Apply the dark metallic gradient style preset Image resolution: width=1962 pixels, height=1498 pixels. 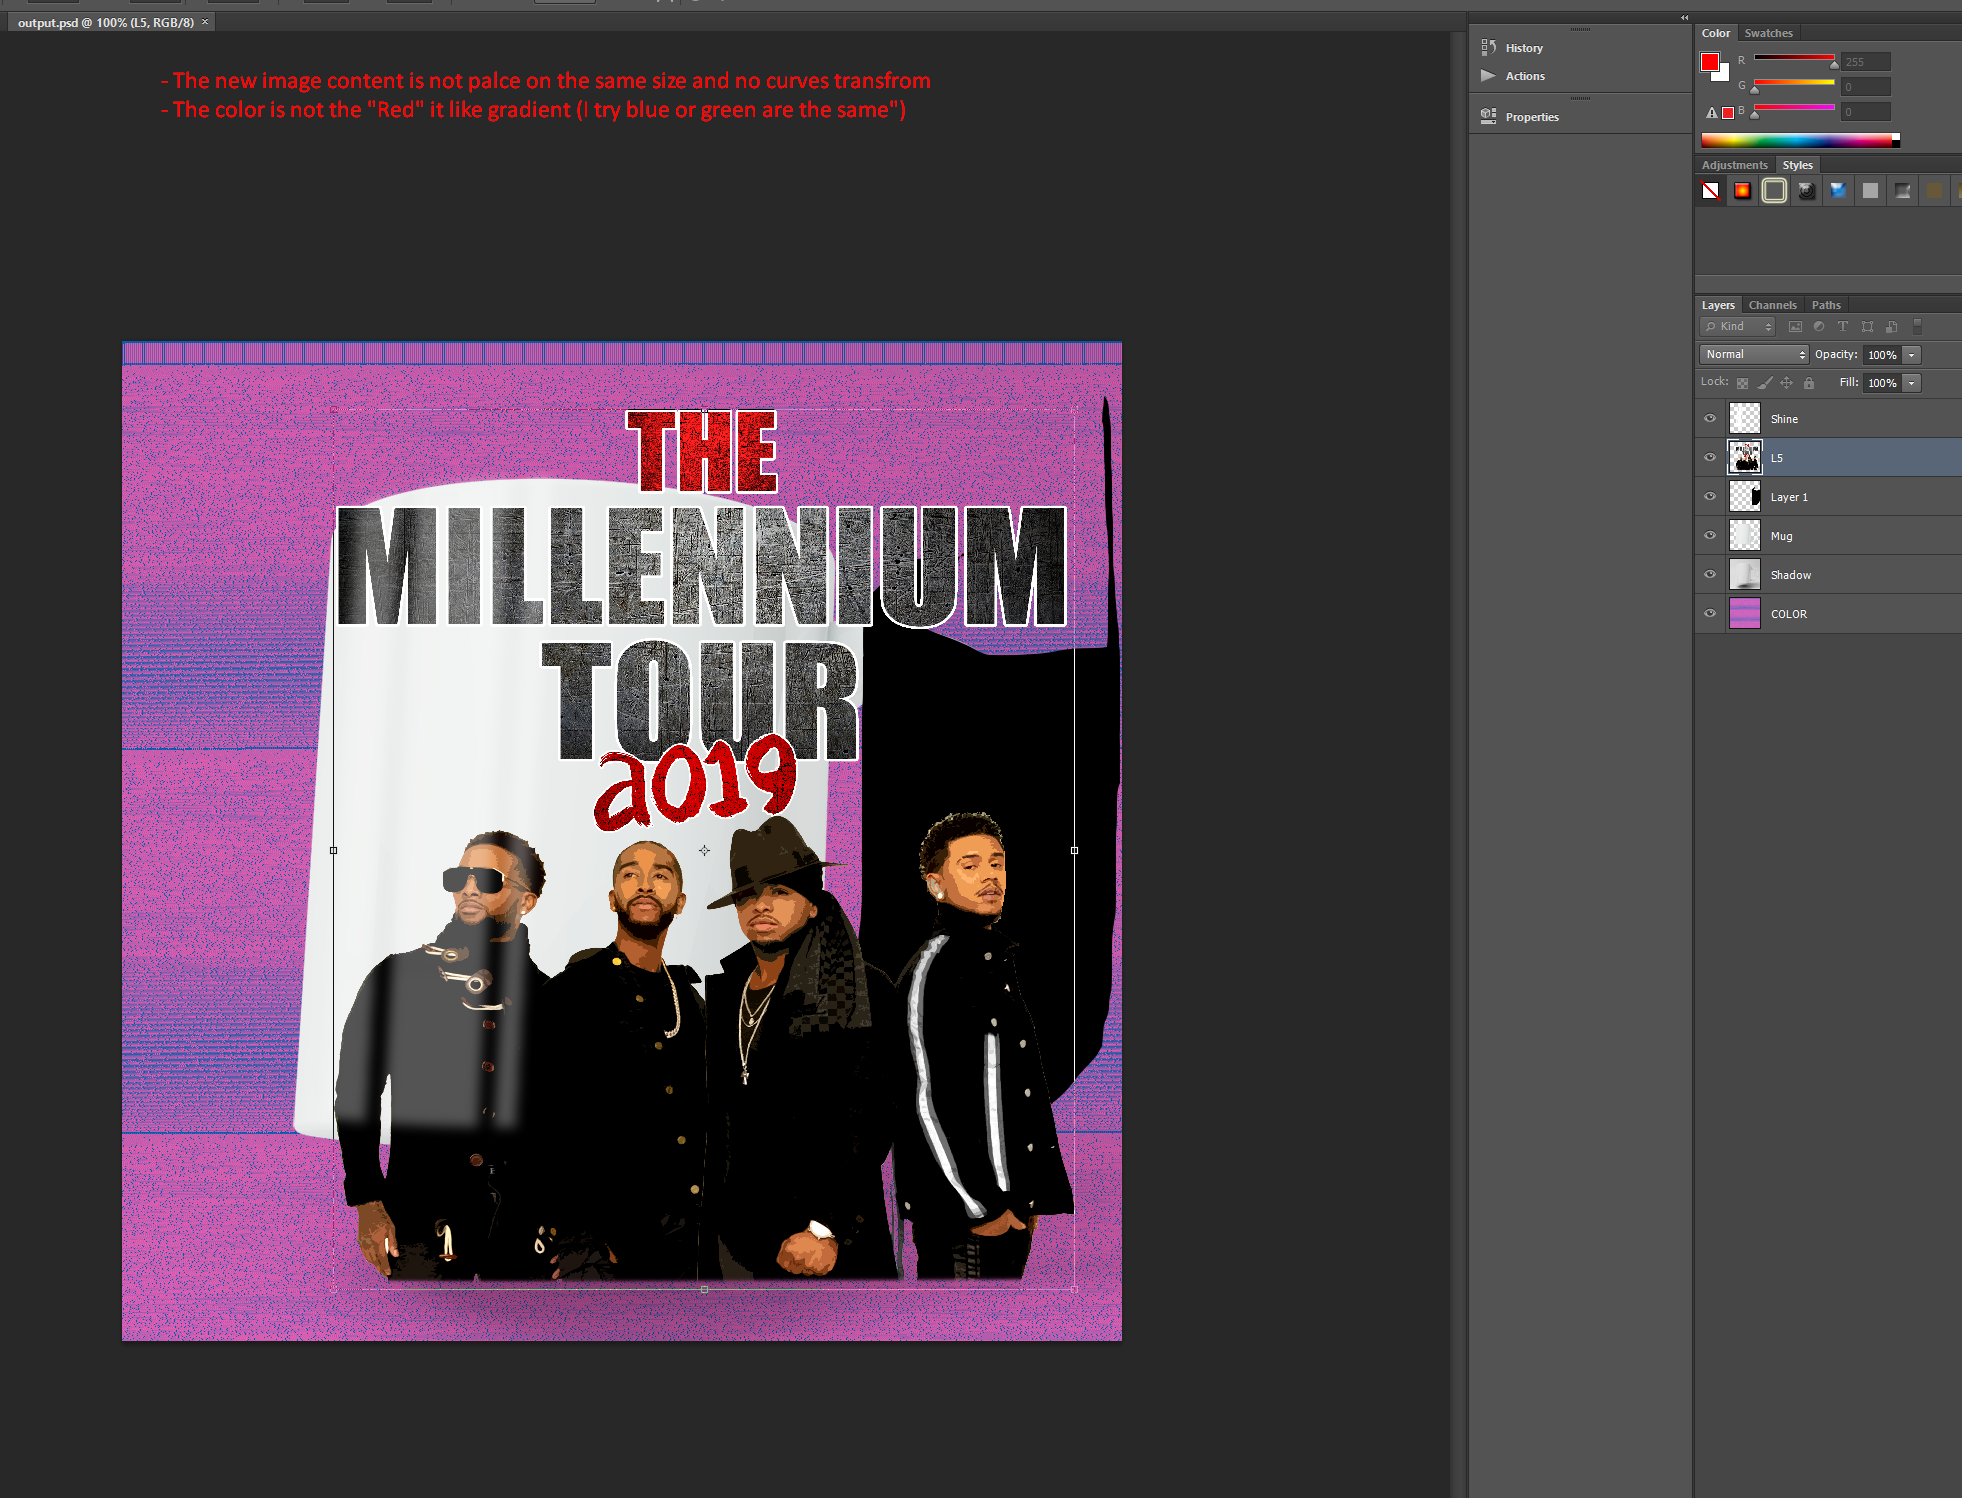point(1903,190)
